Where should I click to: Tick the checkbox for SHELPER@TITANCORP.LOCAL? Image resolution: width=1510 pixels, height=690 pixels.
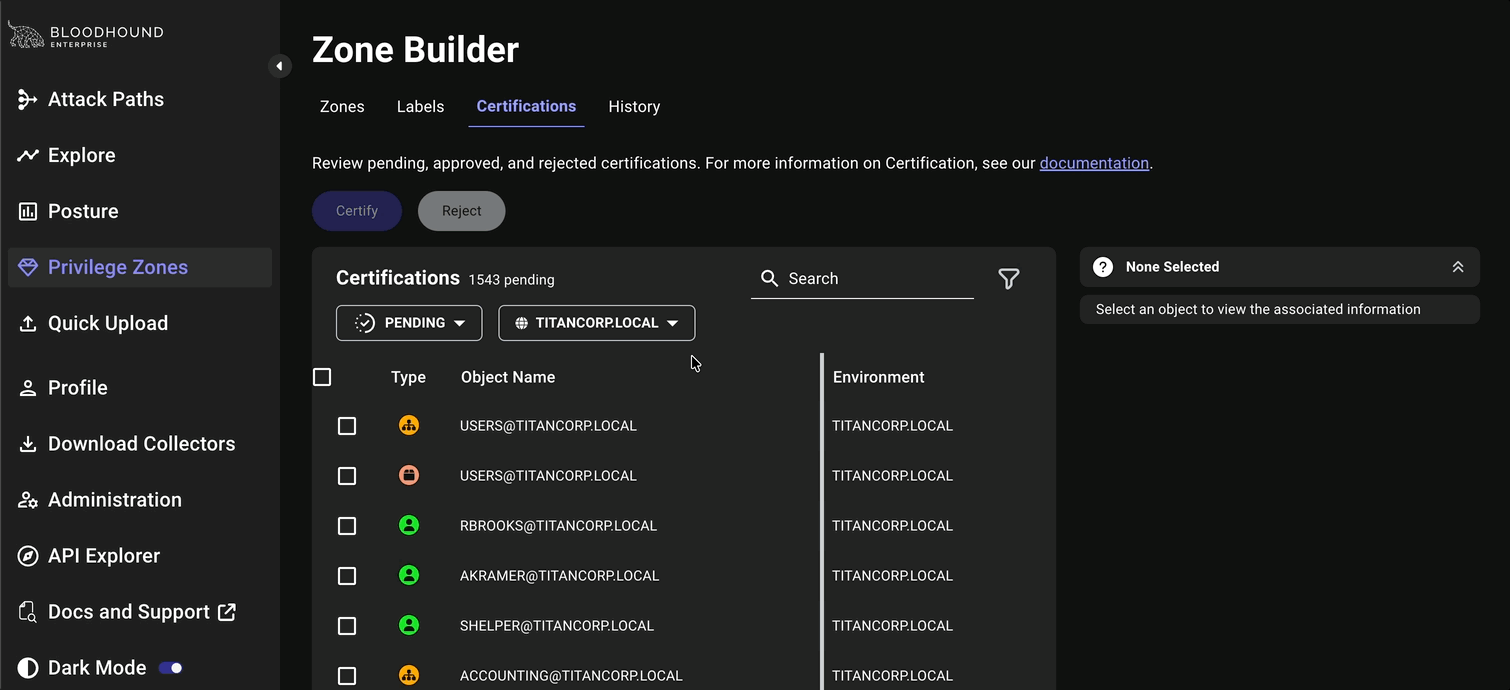347,626
